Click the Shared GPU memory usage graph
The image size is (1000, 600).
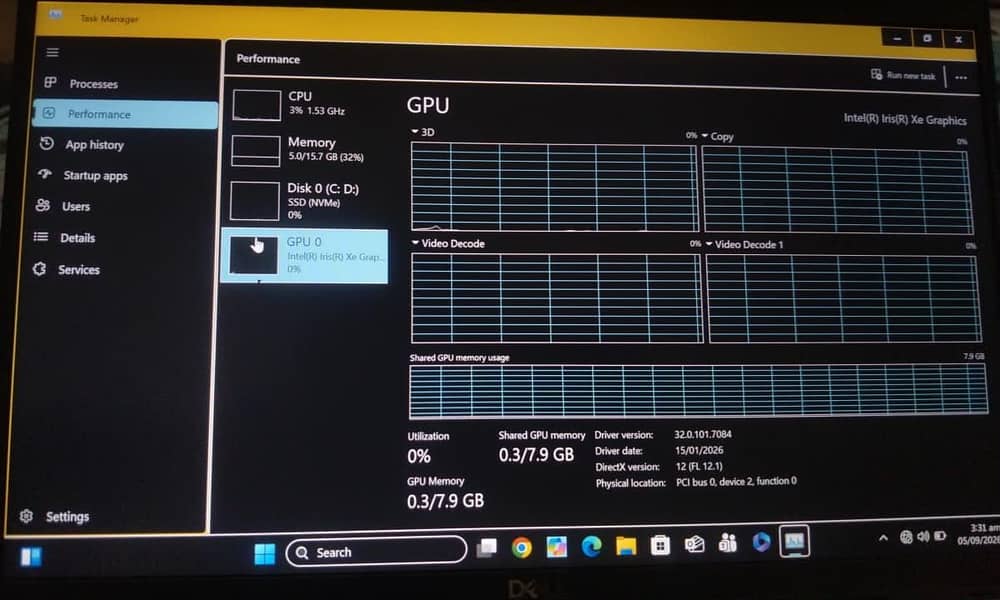point(698,390)
